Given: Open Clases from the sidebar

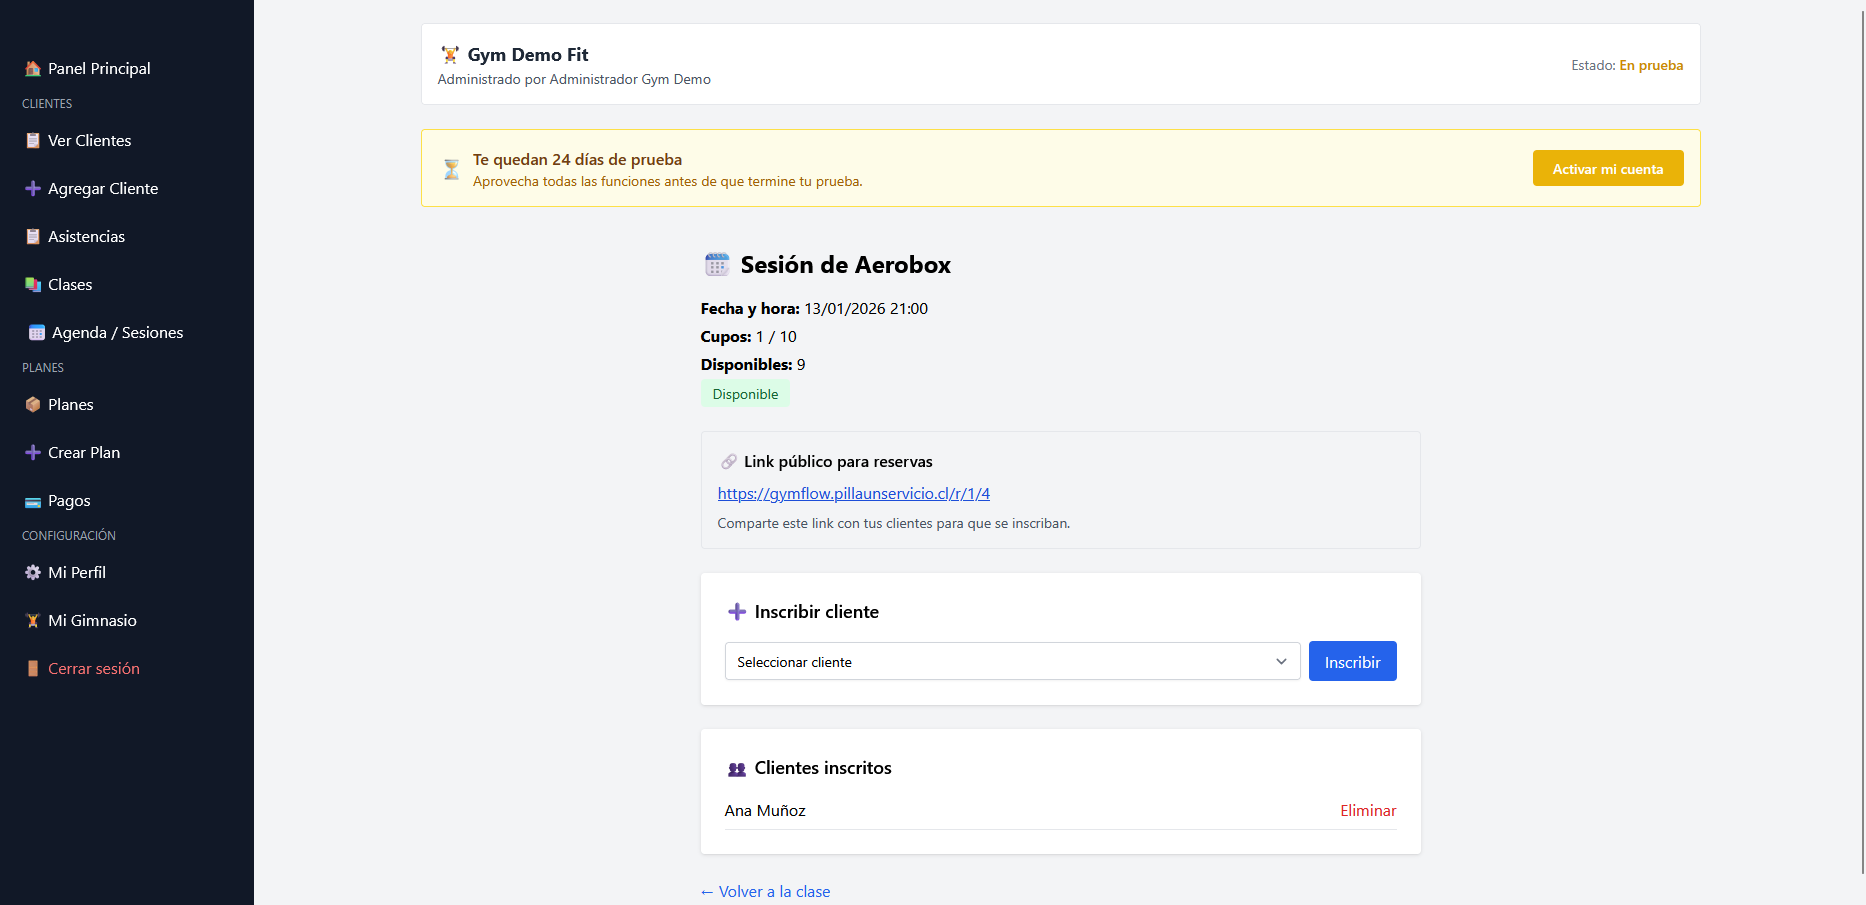Looking at the screenshot, I should point(70,285).
